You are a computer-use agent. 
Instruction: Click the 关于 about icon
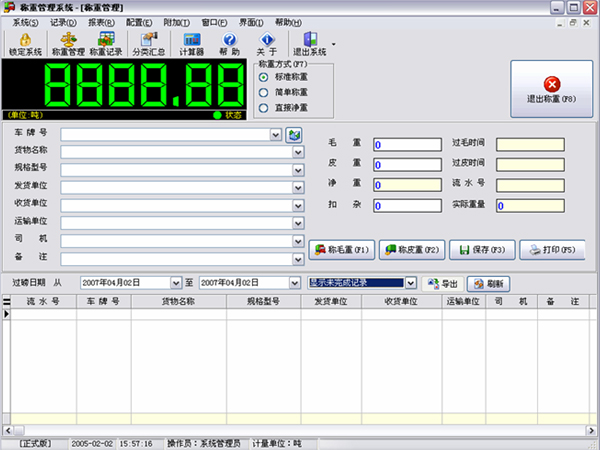(266, 43)
